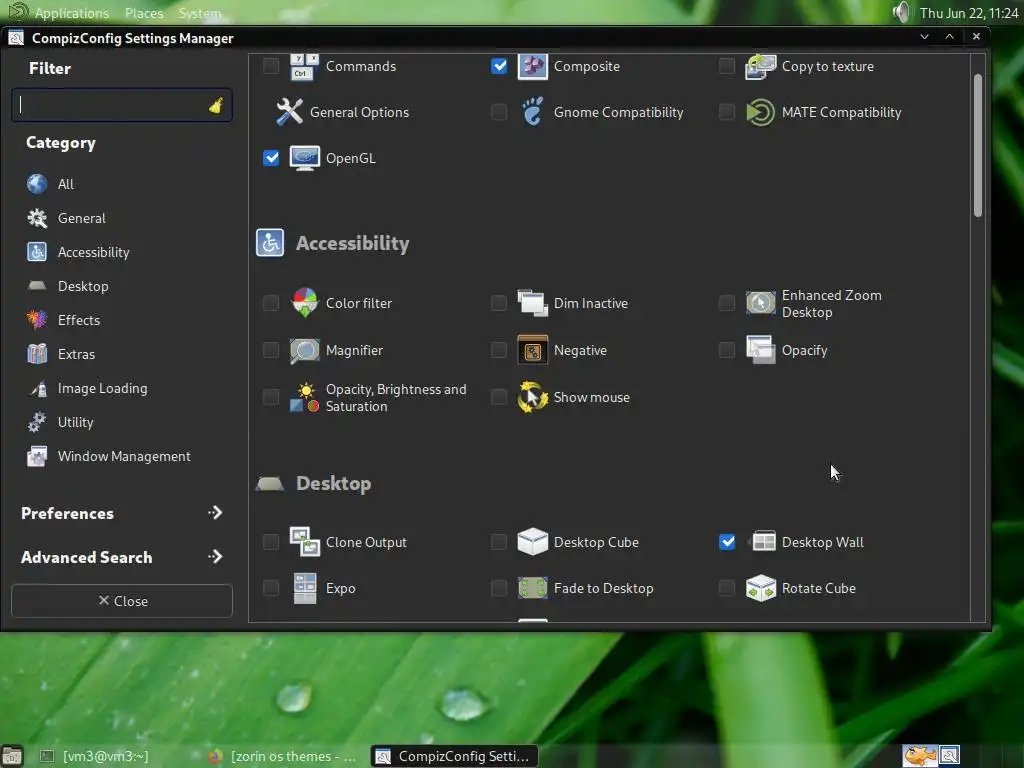Enable the Show mouse checkbox
1024x768 pixels.
click(x=499, y=397)
